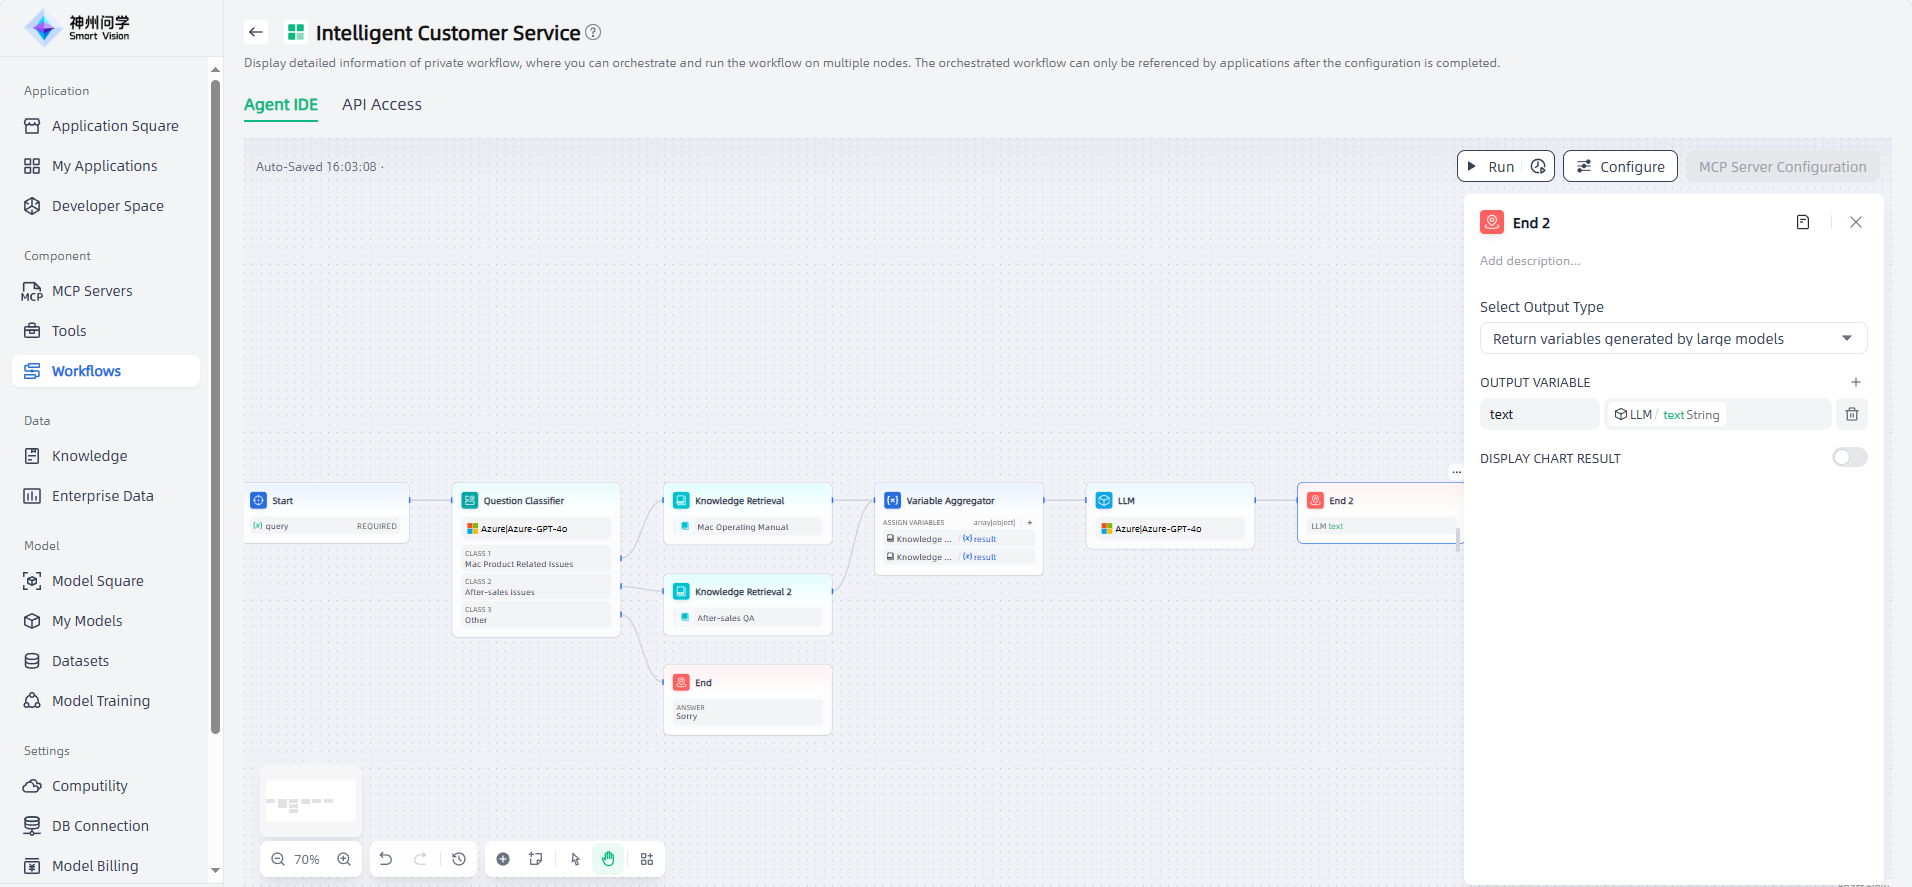Switch to the API Access tab
Screen dimensions: 1912x887
click(x=381, y=105)
